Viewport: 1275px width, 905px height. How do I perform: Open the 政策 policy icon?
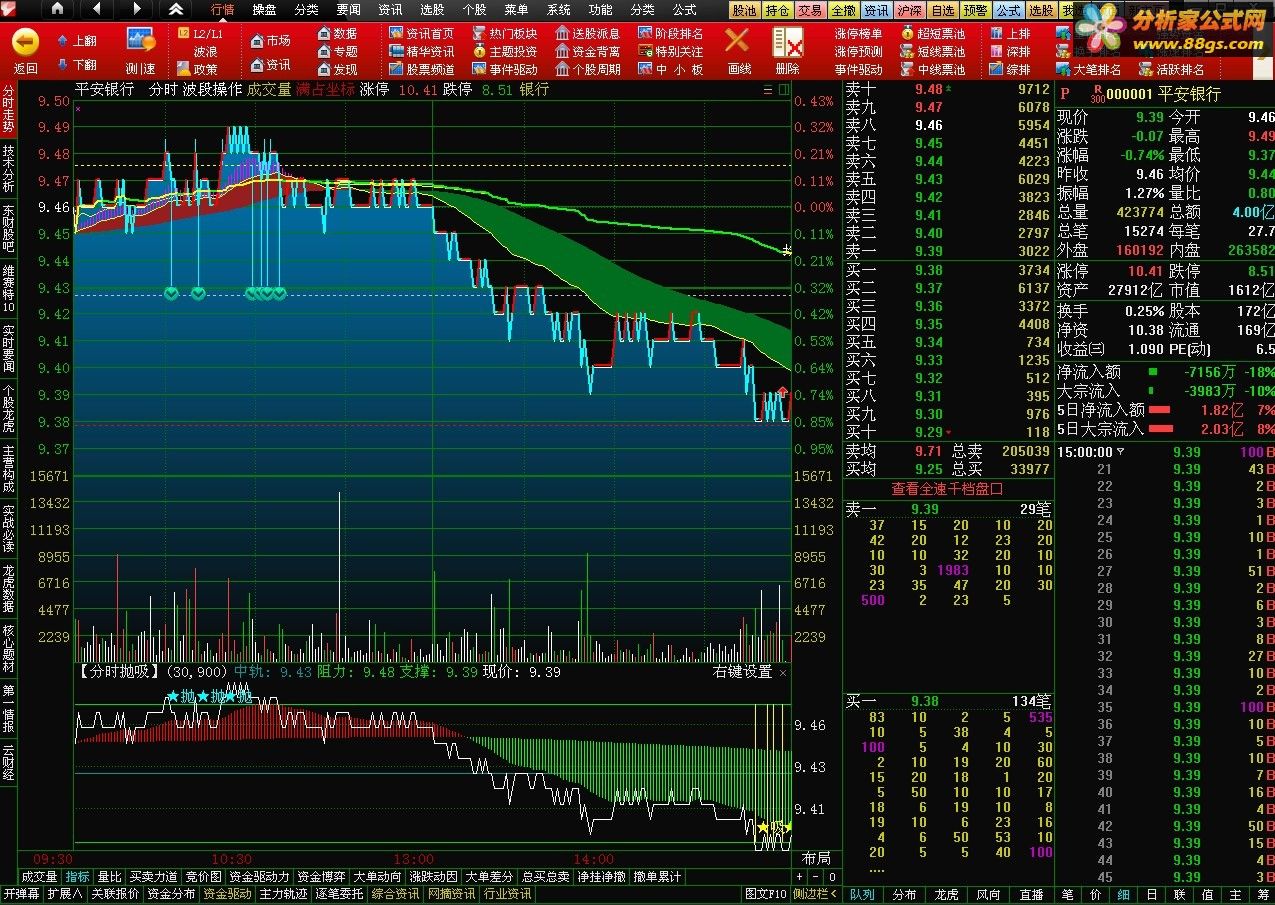pos(183,69)
